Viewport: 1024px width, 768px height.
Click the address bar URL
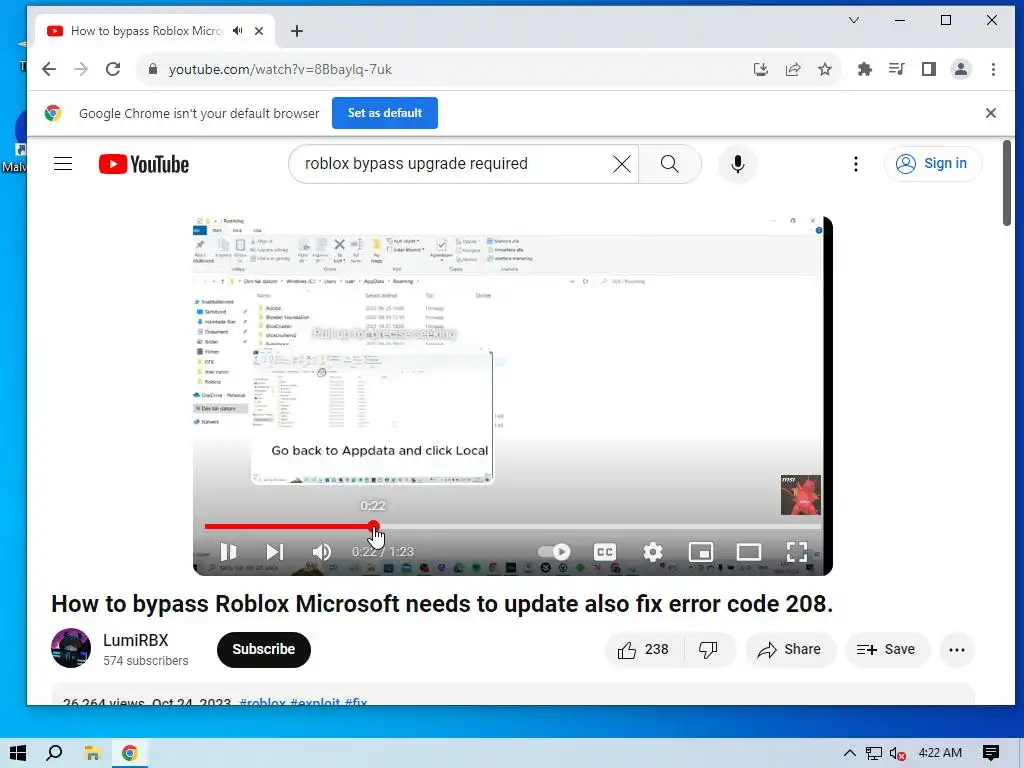pyautogui.click(x=280, y=69)
